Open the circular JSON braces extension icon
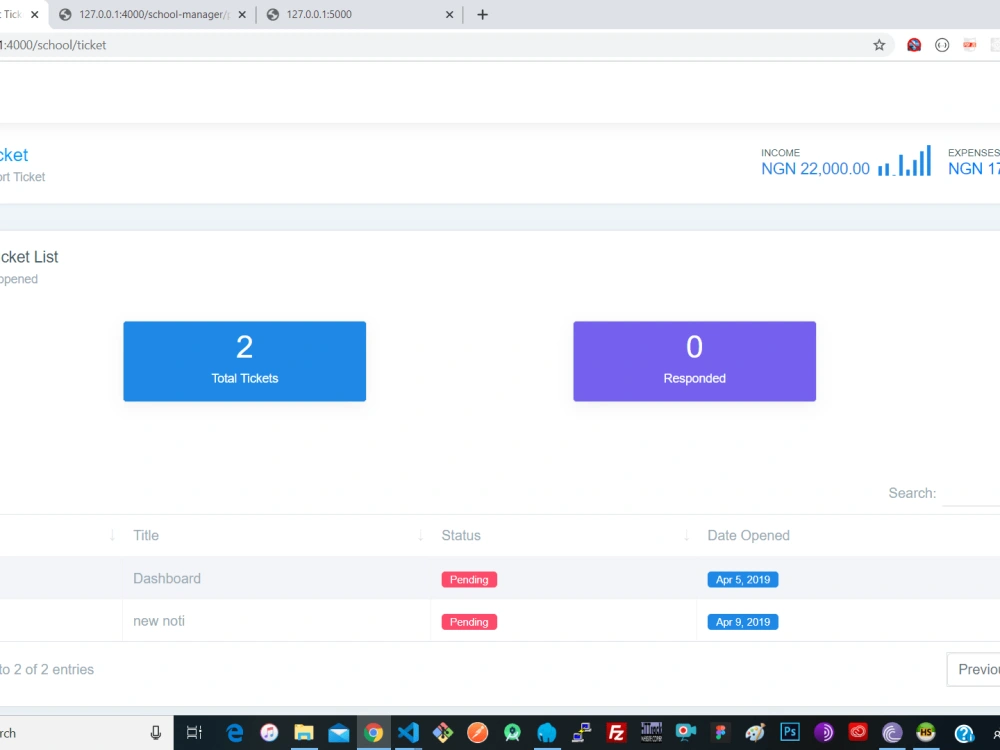The height and width of the screenshot is (750, 1000). [x=942, y=45]
